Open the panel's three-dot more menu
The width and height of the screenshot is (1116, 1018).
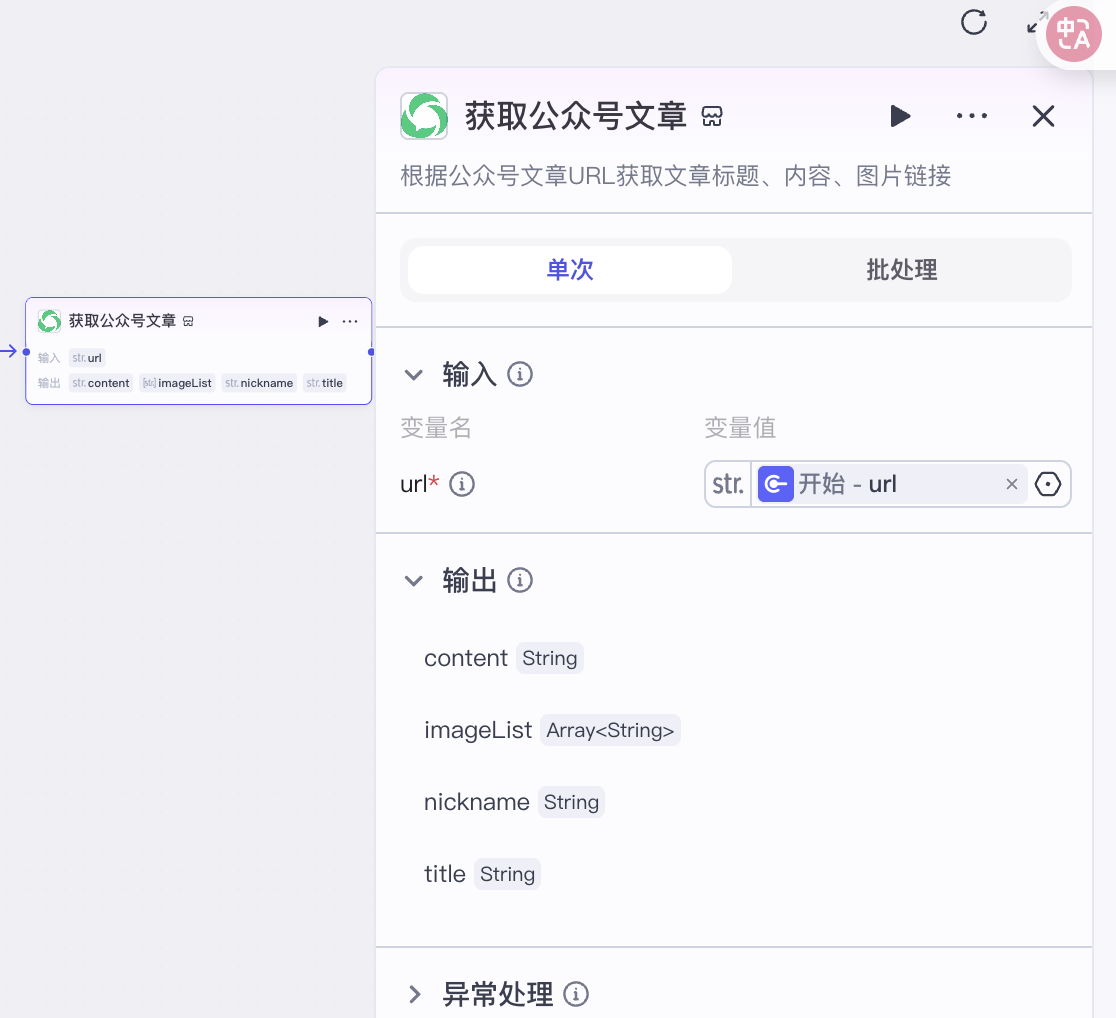[x=972, y=115]
